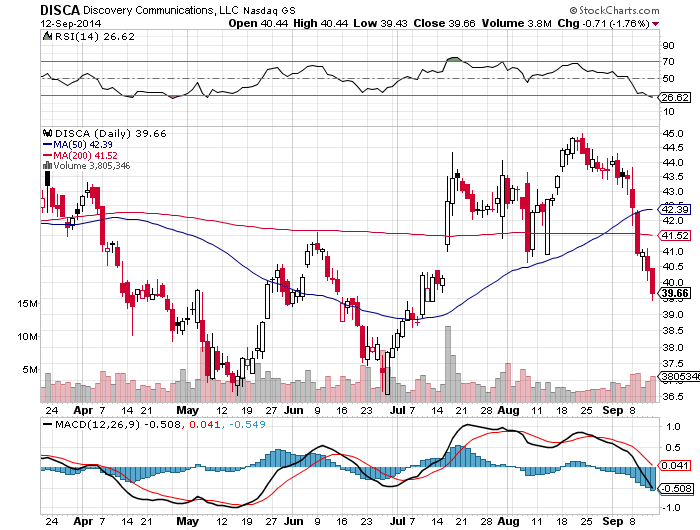
Task: Click the 'RSI(14) 26.62' label
Action: [95, 37]
